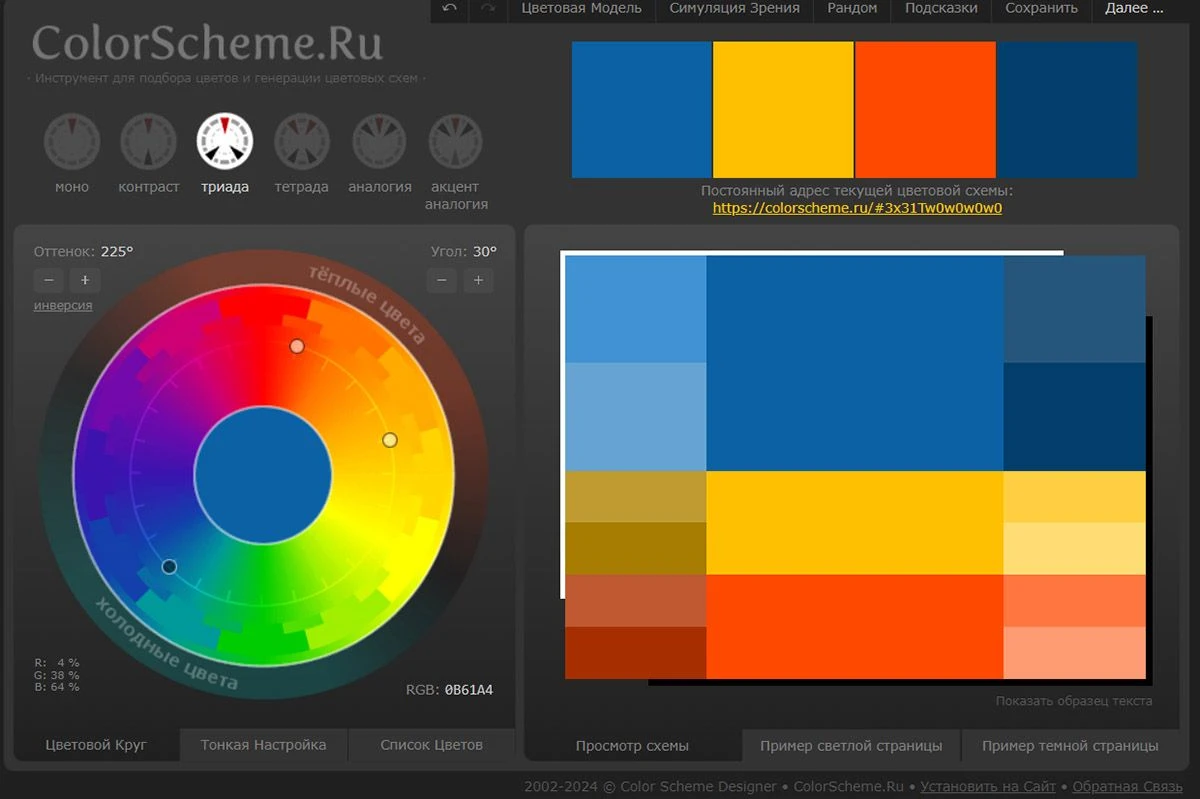Click the инверсия link
Image resolution: width=1200 pixels, height=799 pixels.
pyautogui.click(x=63, y=306)
